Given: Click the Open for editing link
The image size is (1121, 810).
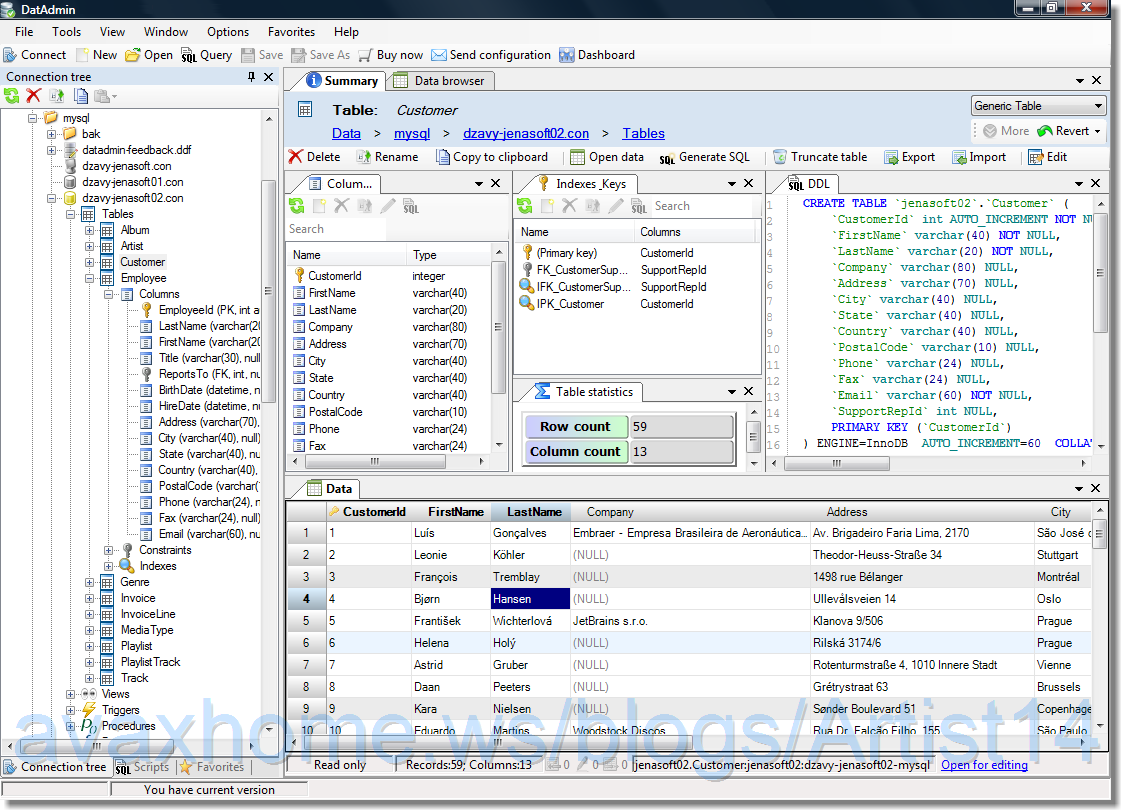Looking at the screenshot, I should tap(984, 765).
